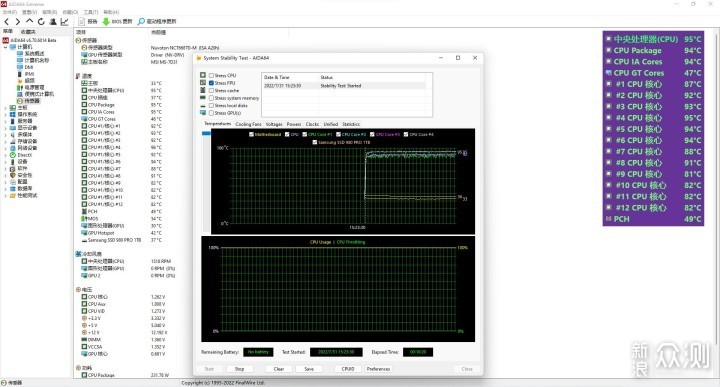
Task: Open the 文件(F) menu
Action: 10,12
